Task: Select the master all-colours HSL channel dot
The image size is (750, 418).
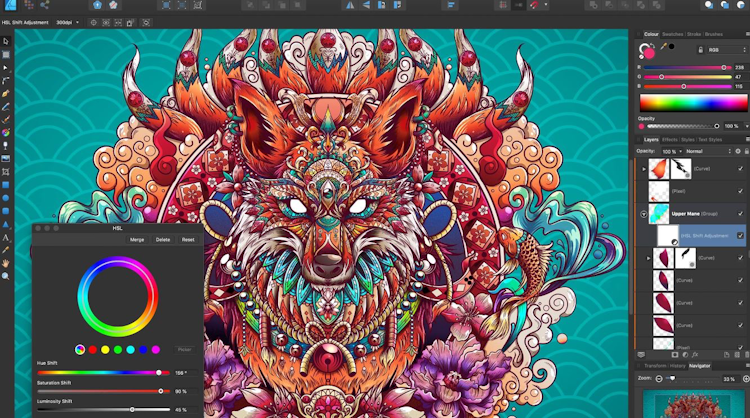Action: [80, 350]
